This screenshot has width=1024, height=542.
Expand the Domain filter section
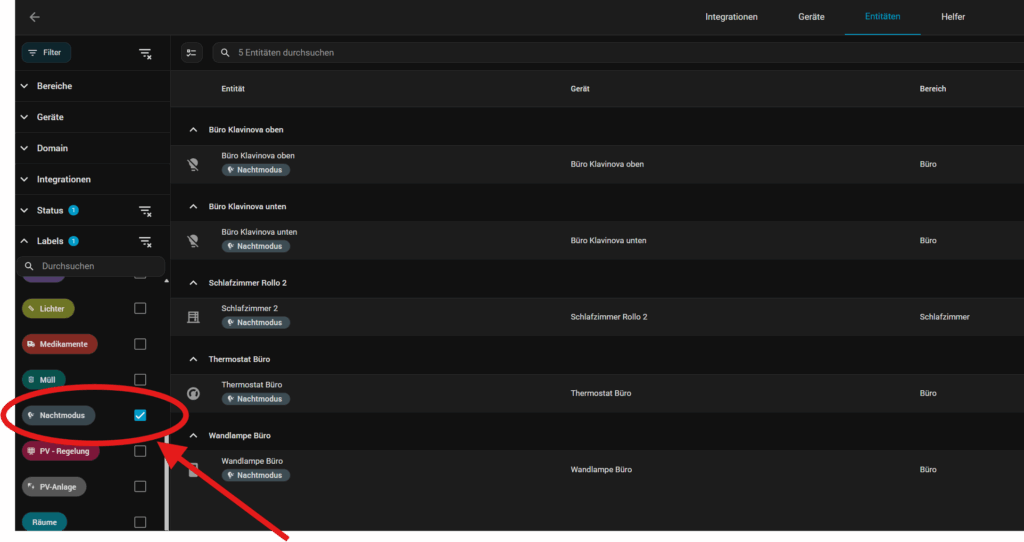[25, 148]
